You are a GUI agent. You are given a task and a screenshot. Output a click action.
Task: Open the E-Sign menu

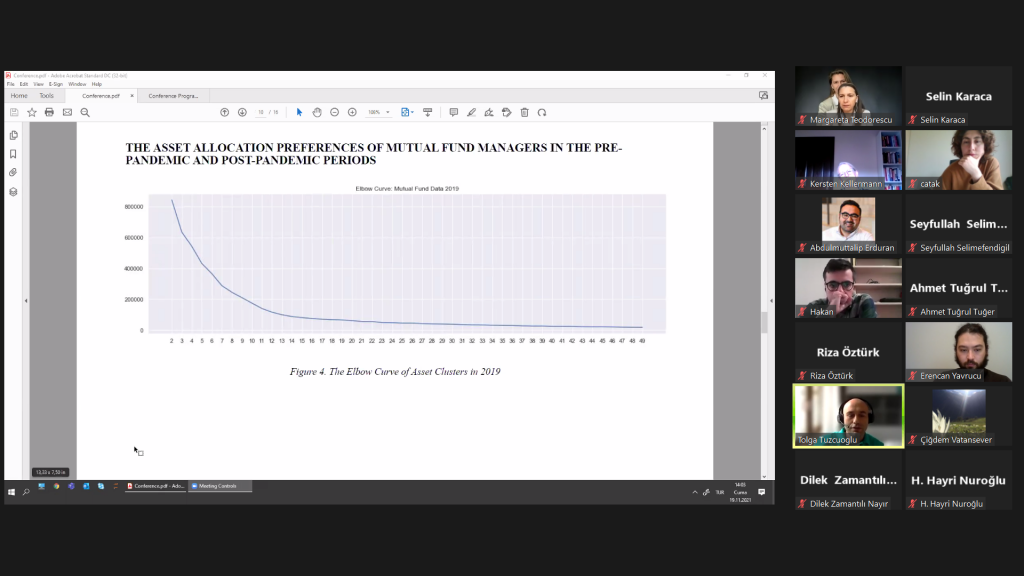pyautogui.click(x=56, y=84)
